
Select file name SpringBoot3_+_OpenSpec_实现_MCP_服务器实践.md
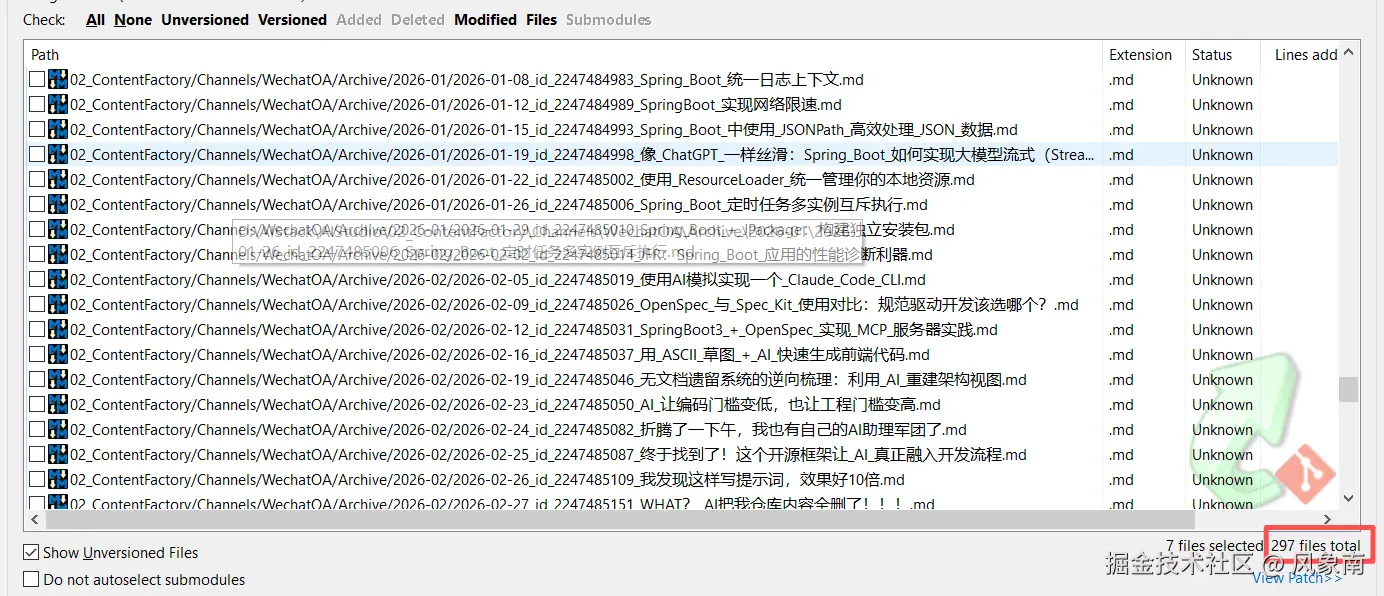click(x=818, y=330)
